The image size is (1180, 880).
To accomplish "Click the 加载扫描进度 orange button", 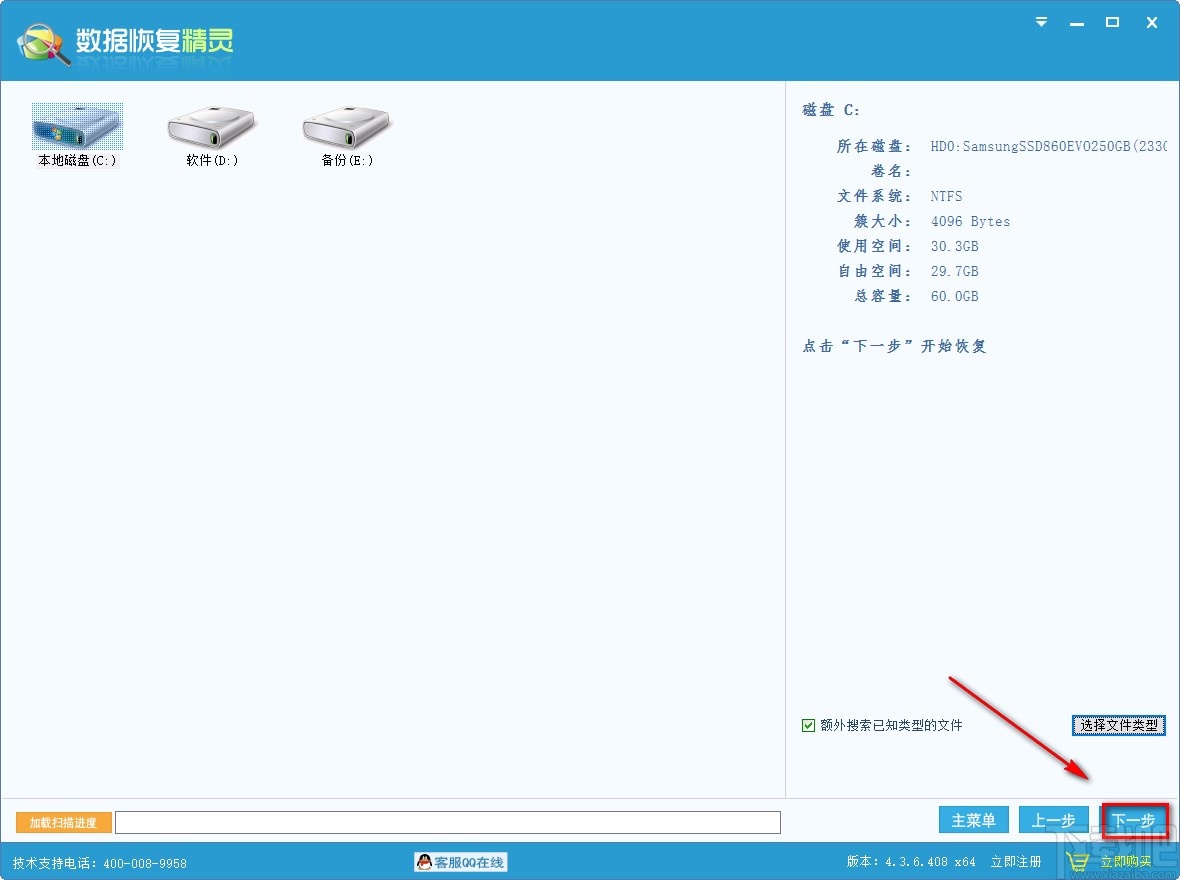I will [63, 822].
